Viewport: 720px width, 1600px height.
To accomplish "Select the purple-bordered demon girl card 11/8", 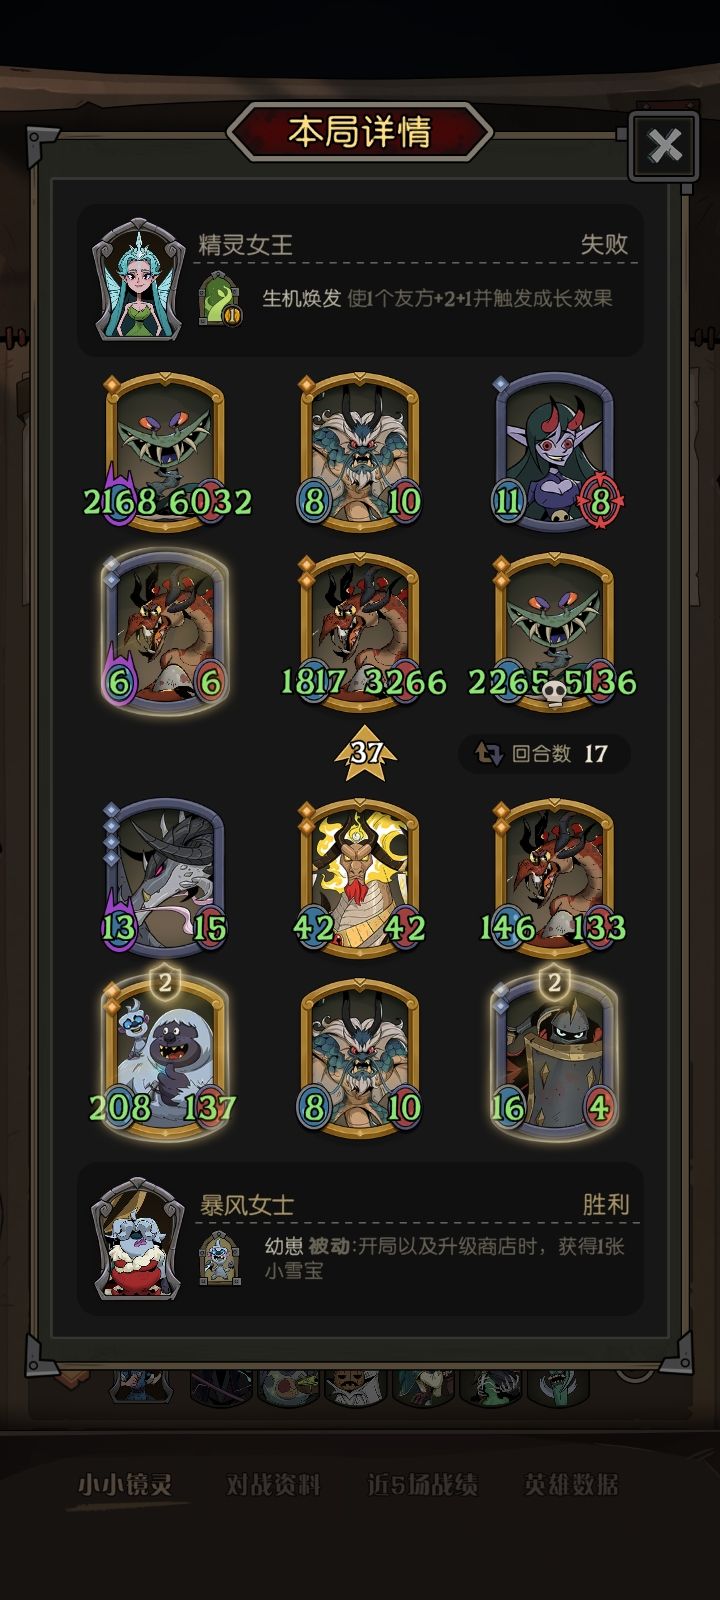I will (555, 453).
